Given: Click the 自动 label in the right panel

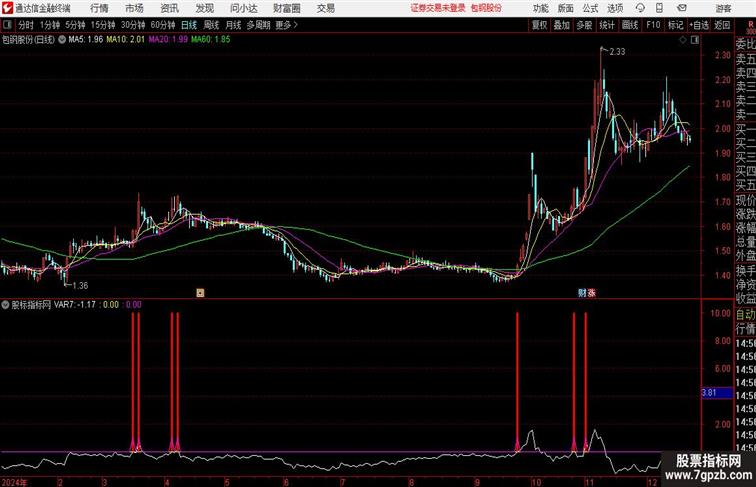Looking at the screenshot, I should click(x=745, y=315).
